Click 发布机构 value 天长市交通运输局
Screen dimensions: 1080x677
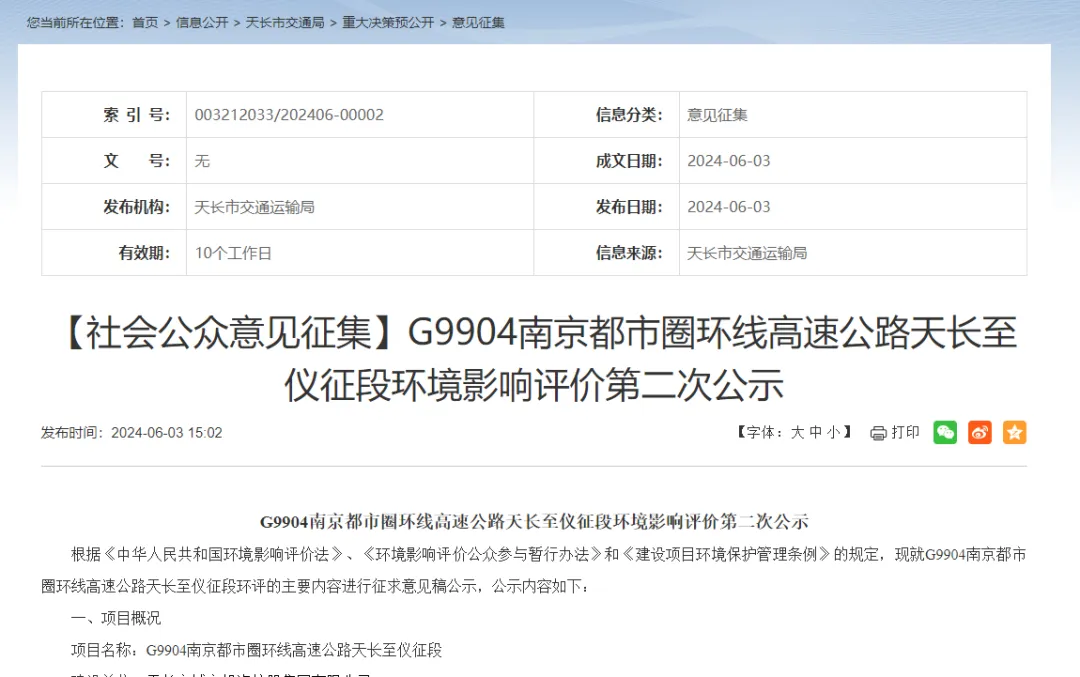click(254, 207)
